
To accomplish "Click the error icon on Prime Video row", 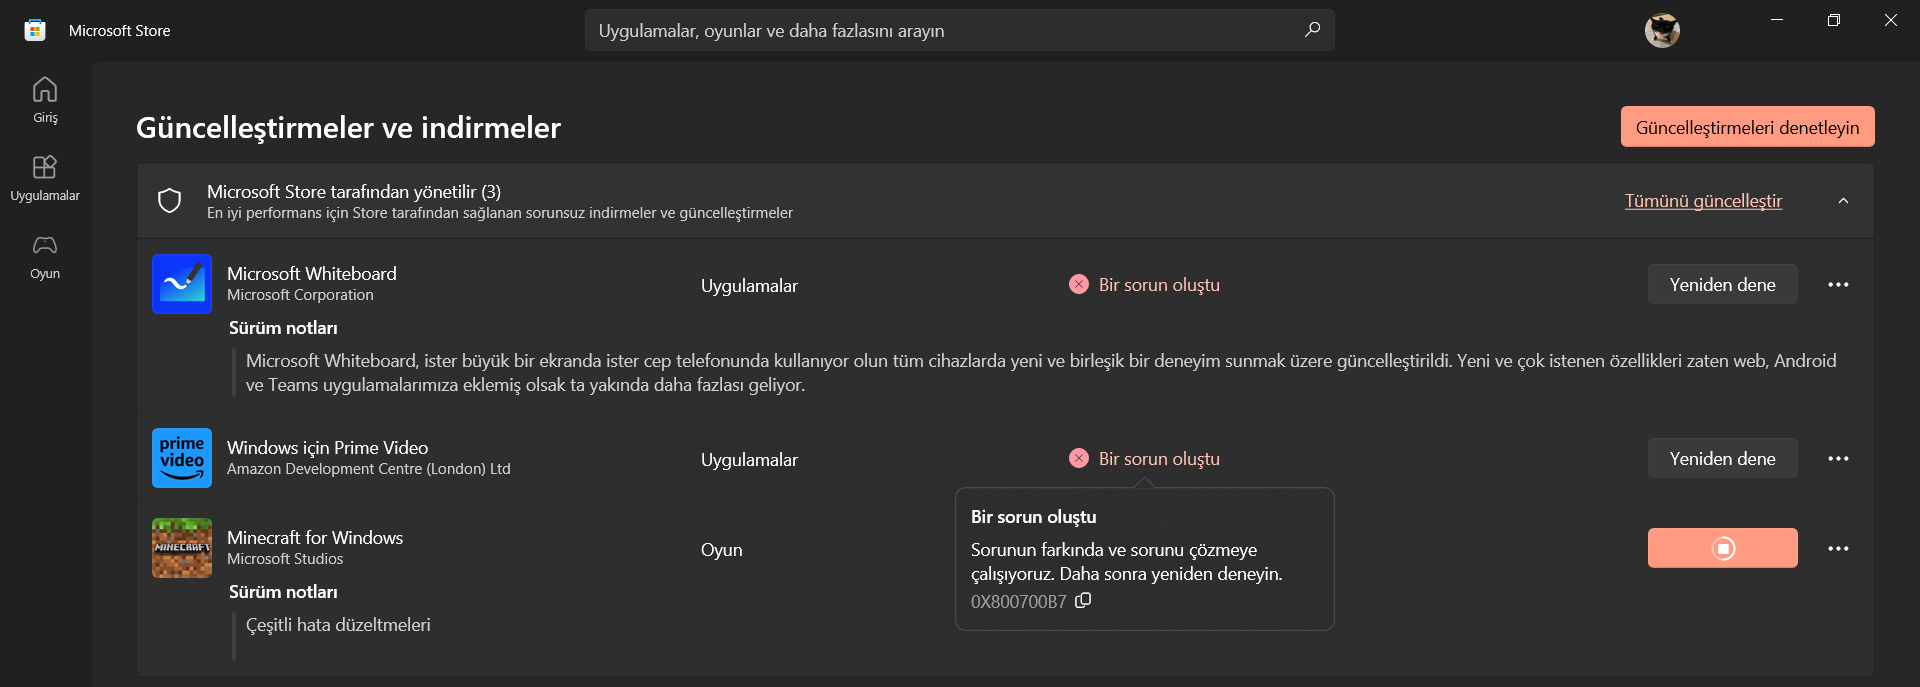I will (x=1079, y=459).
